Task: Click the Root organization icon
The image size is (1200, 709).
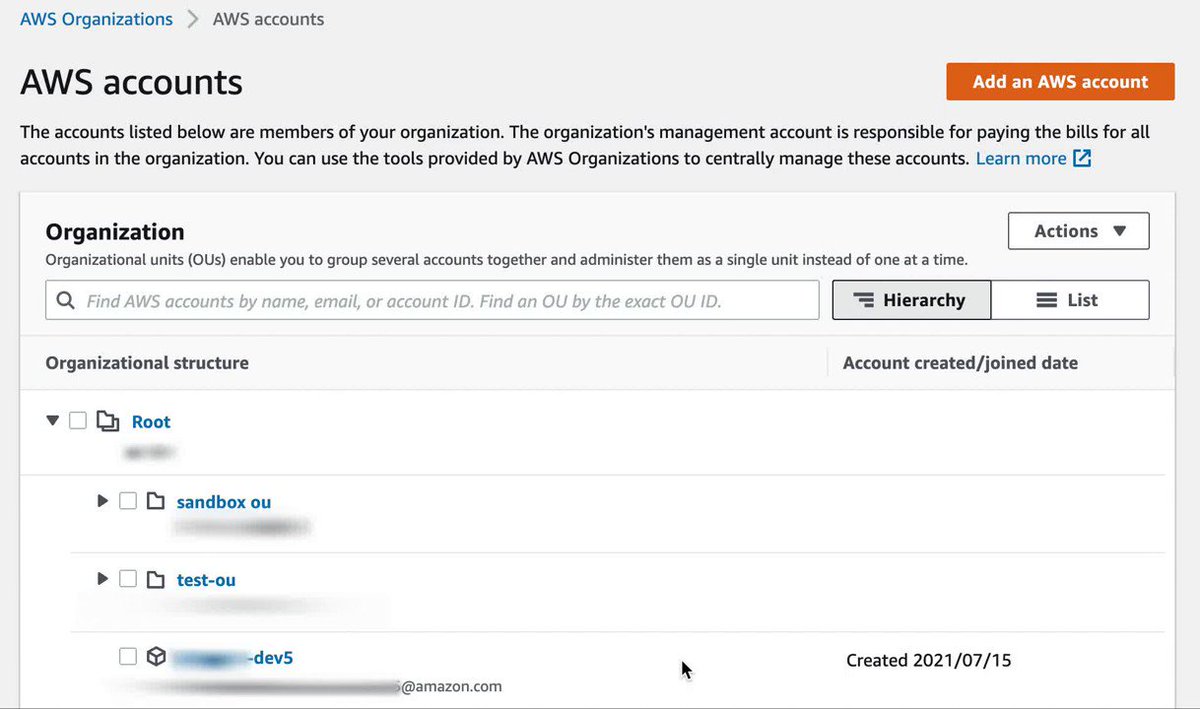Action: coord(108,422)
